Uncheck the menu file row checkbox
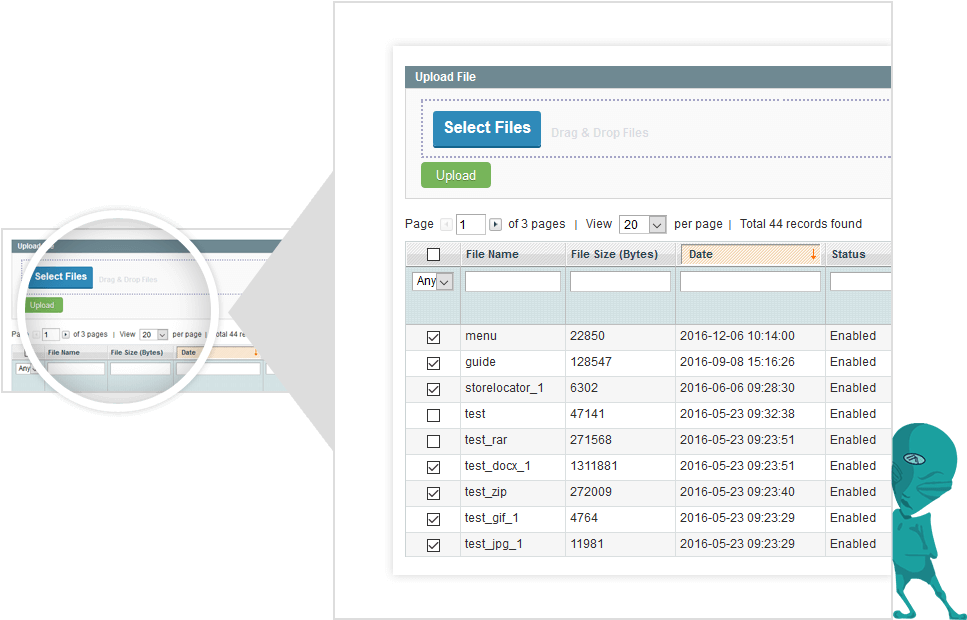967x620 pixels. pos(433,336)
